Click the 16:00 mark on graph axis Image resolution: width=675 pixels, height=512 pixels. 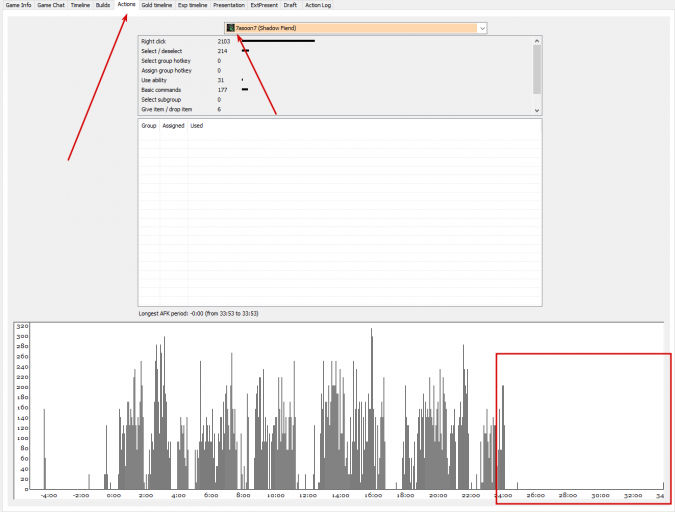coord(373,496)
